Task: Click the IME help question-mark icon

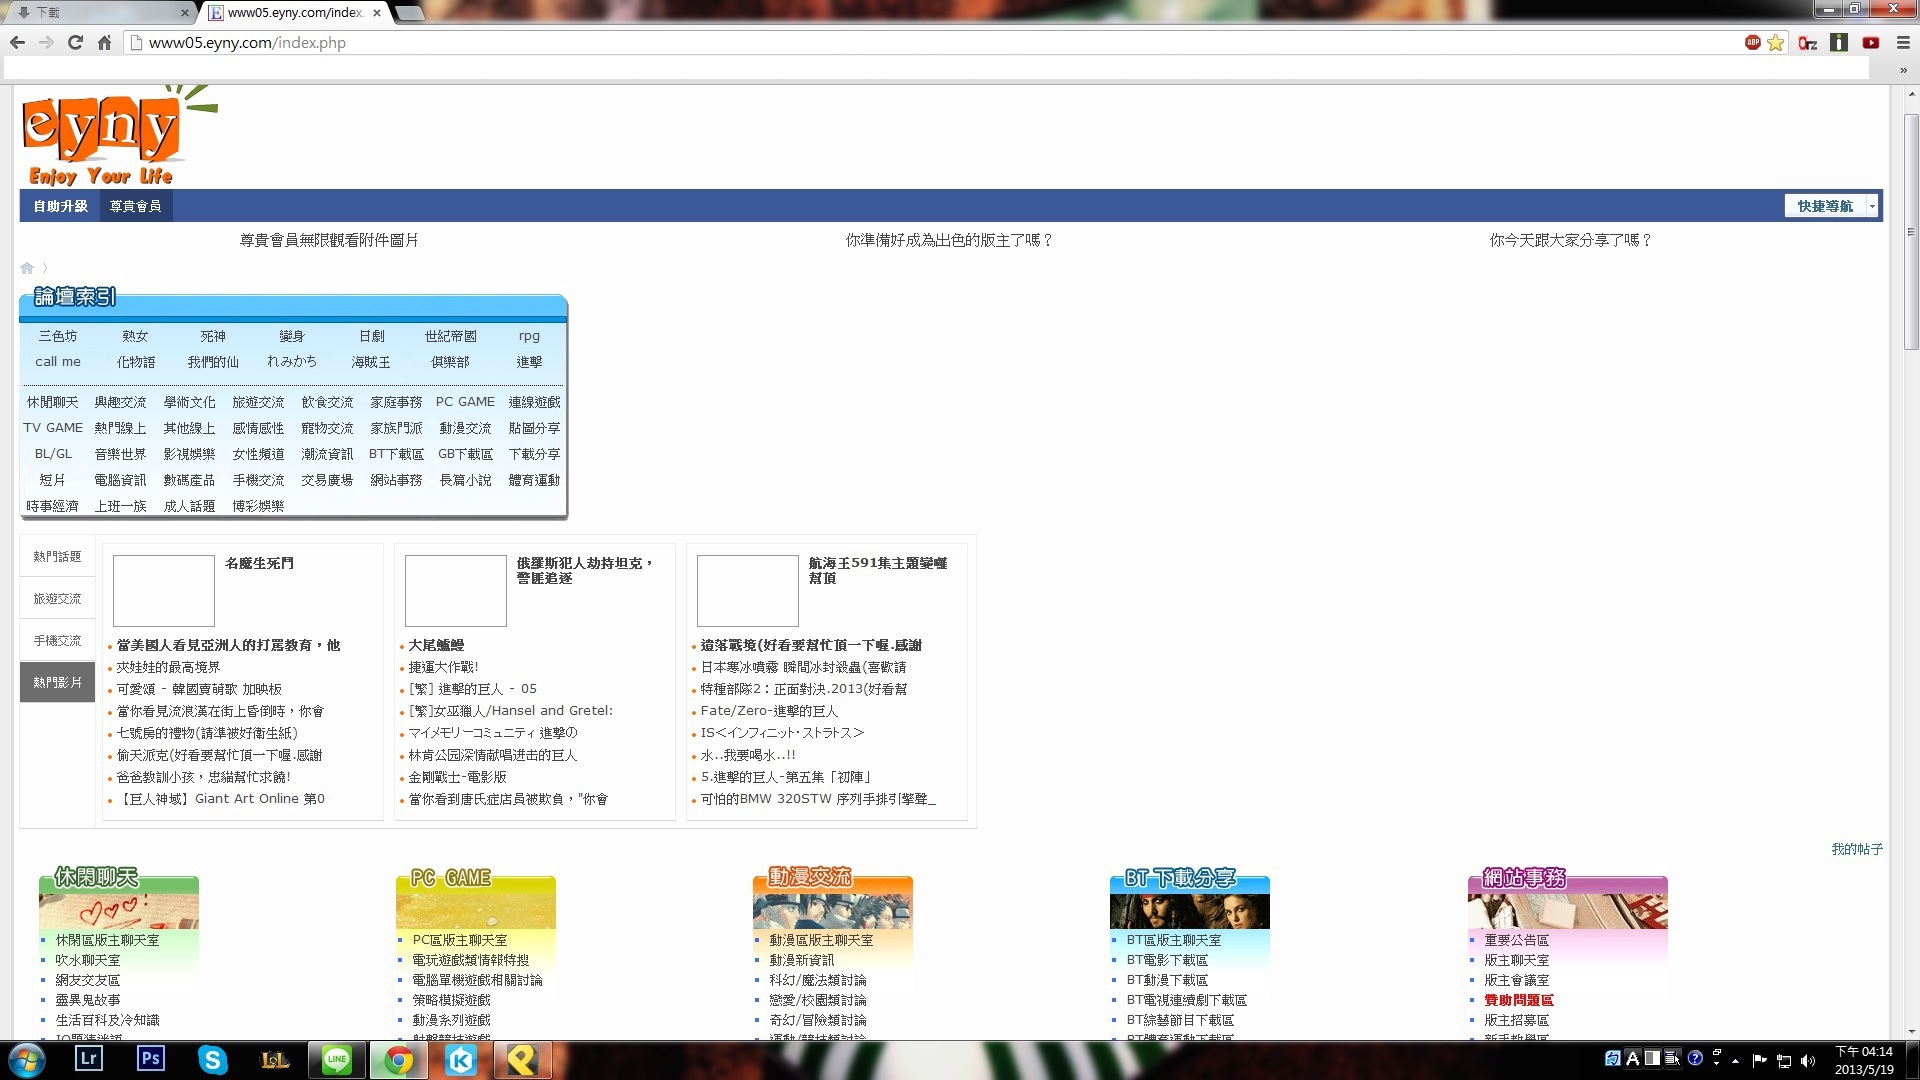Action: 1696,1058
